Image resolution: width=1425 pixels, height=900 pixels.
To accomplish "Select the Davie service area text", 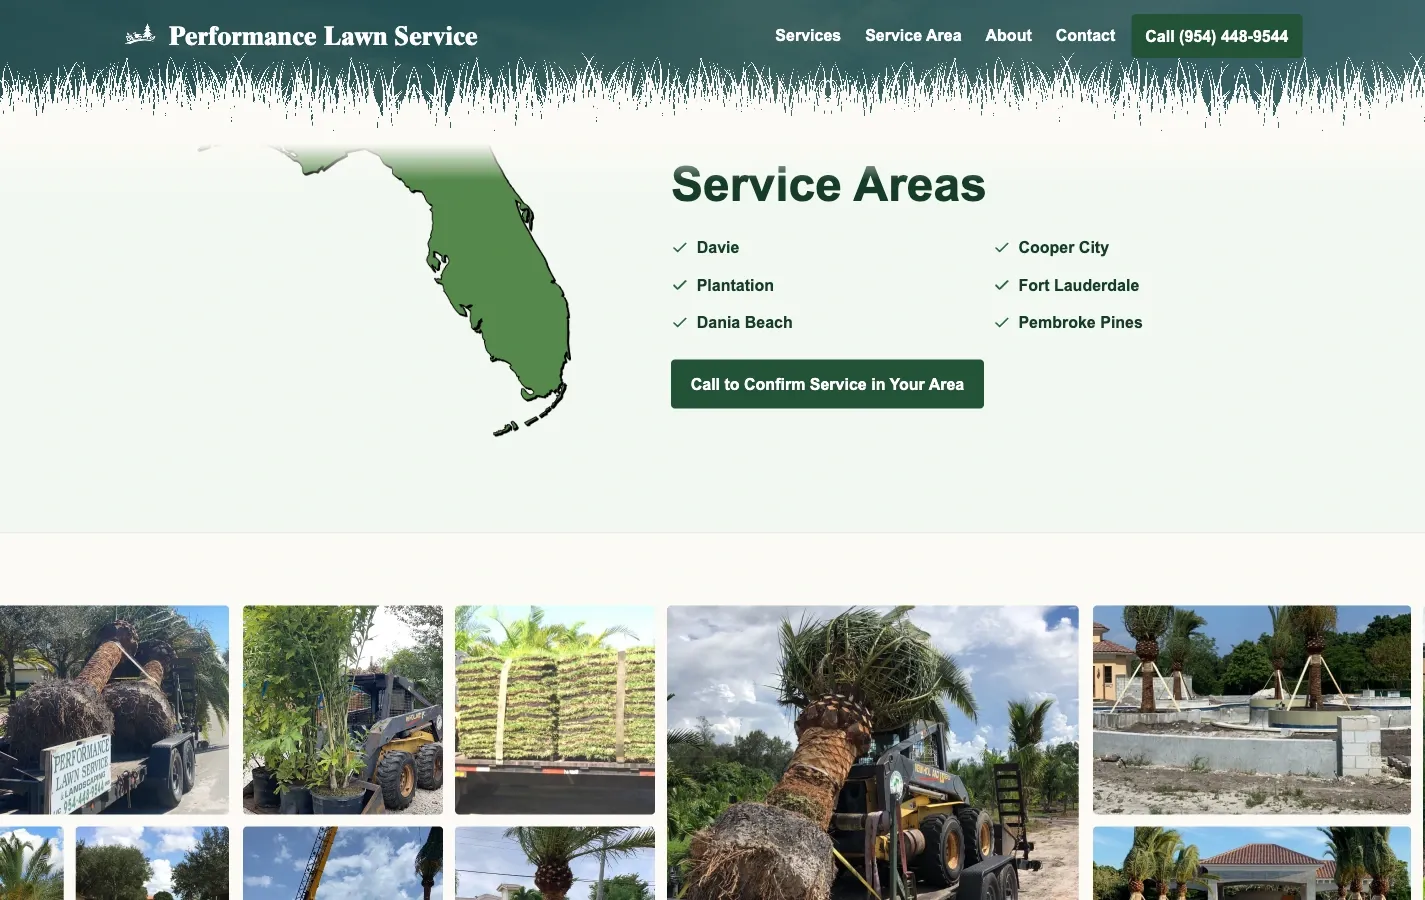I will [x=718, y=247].
